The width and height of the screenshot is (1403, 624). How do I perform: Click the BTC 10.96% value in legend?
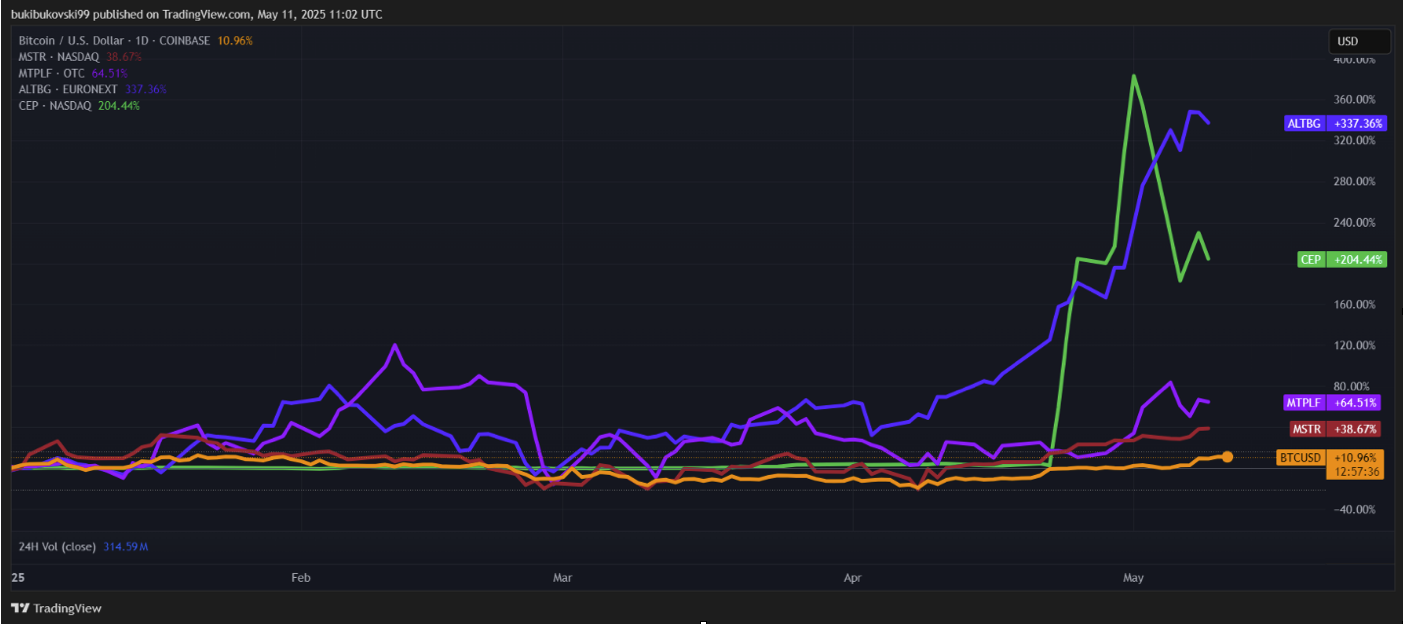click(x=235, y=40)
